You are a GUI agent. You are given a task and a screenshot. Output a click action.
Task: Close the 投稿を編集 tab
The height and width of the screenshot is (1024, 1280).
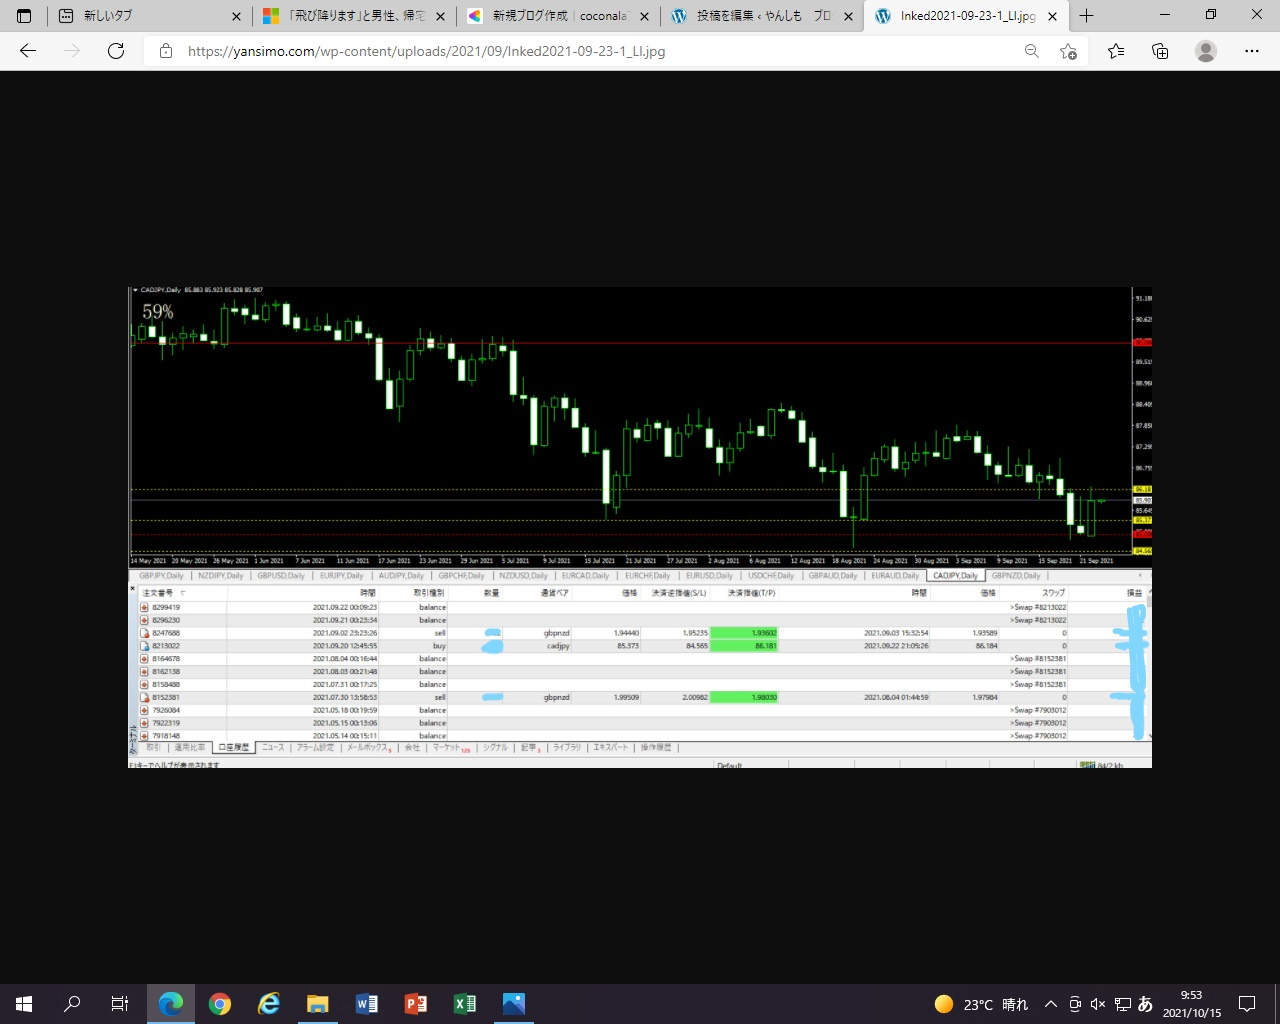[848, 16]
